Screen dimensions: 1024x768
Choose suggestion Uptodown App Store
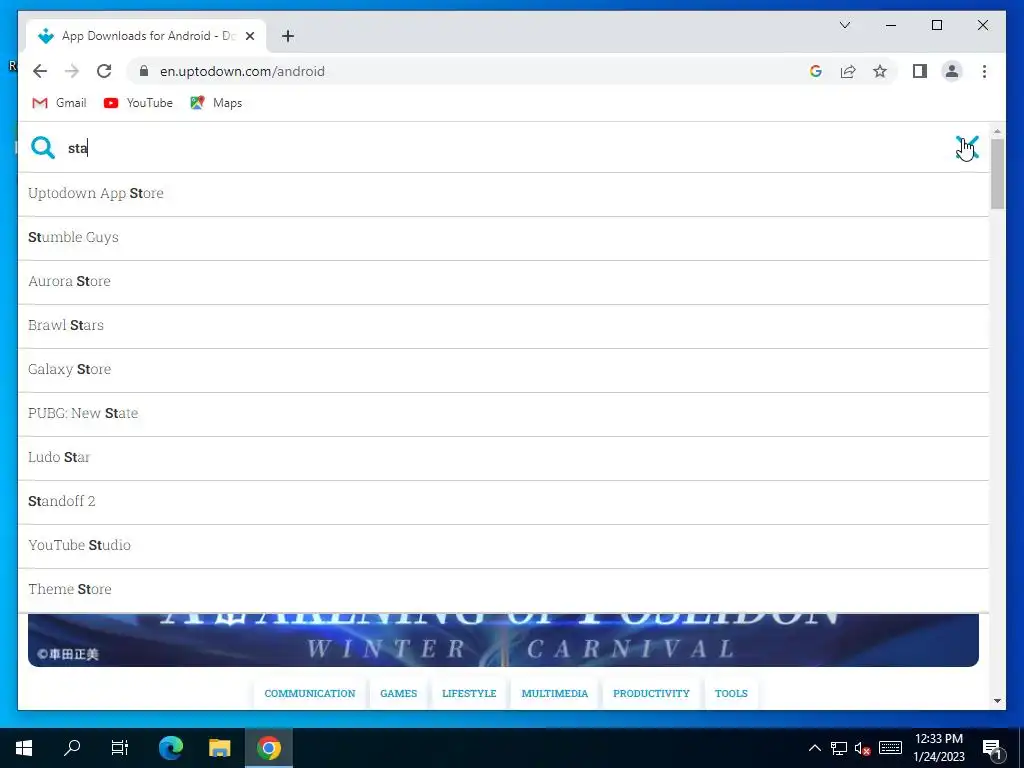pos(503,193)
